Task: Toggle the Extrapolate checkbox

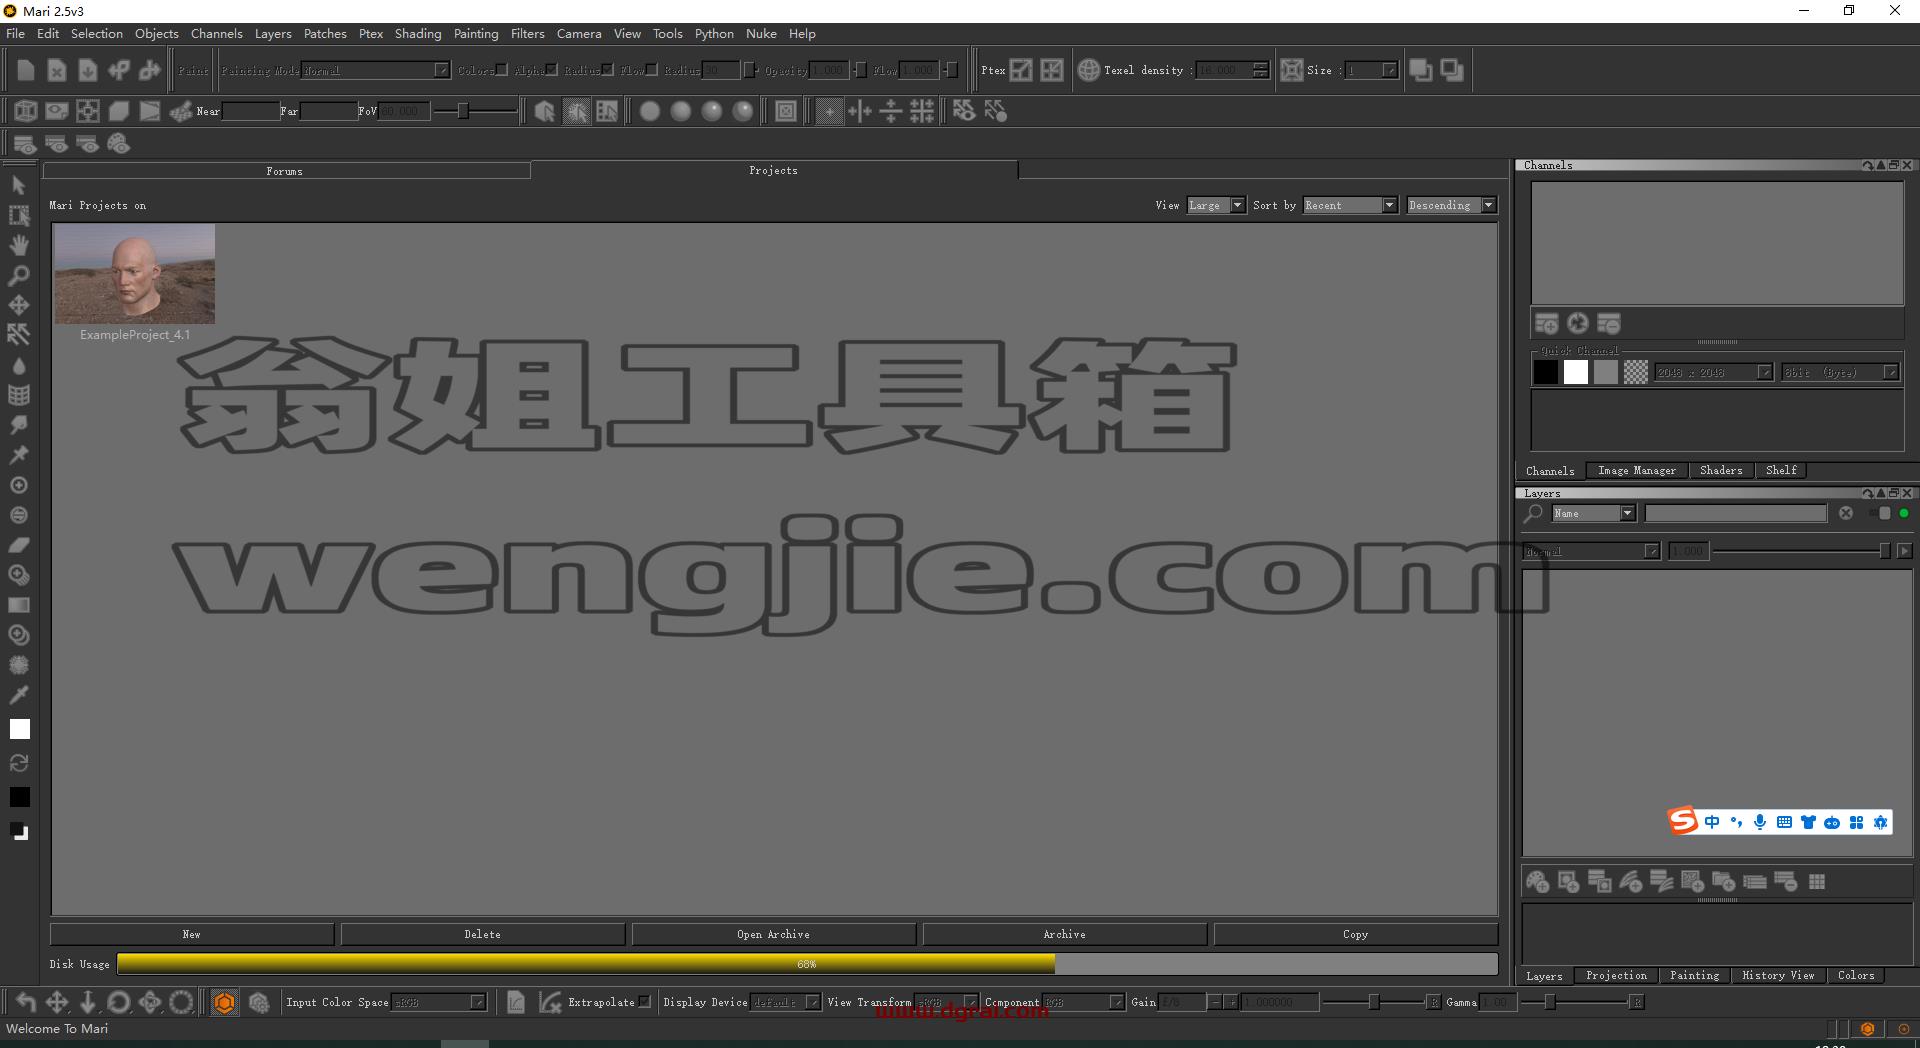Action: point(645,1002)
